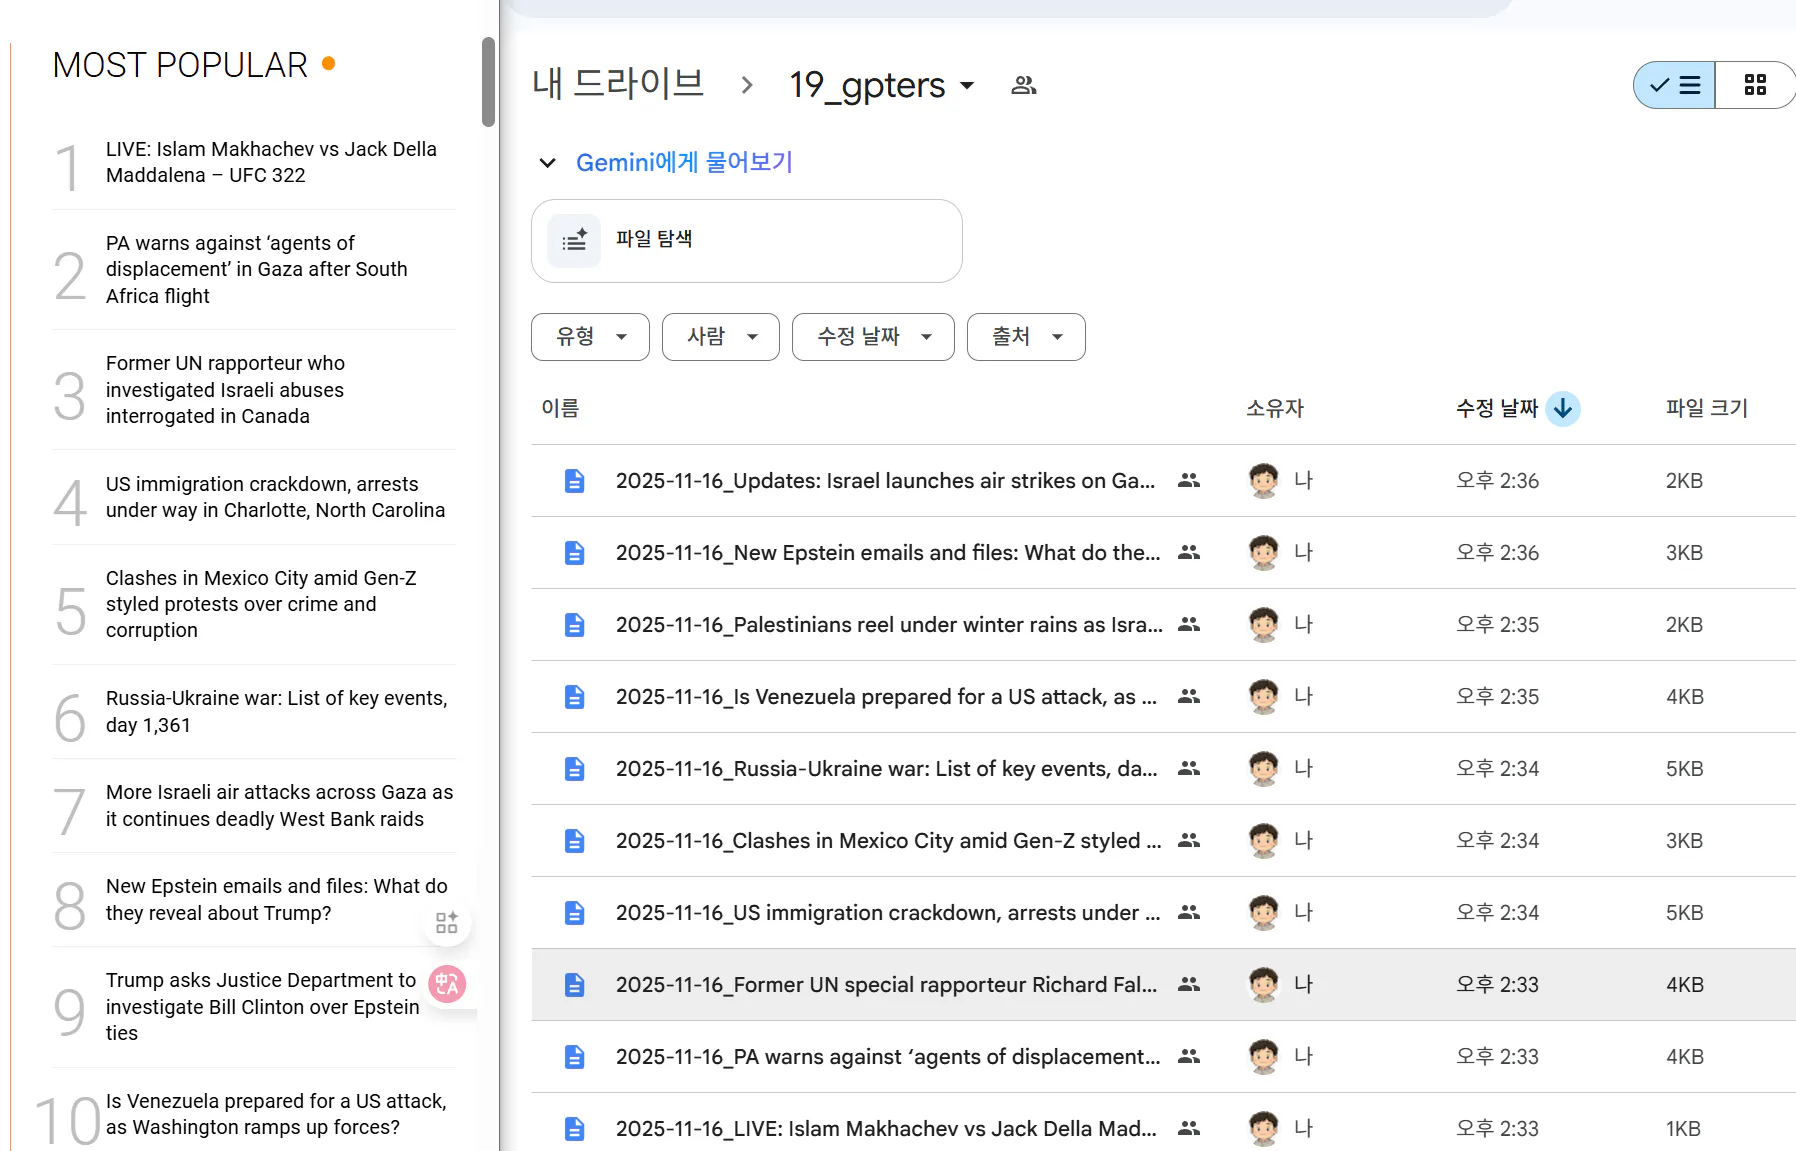This screenshot has height=1151, width=1796.
Task: Open the 사람 filter dropdown
Action: (x=720, y=337)
